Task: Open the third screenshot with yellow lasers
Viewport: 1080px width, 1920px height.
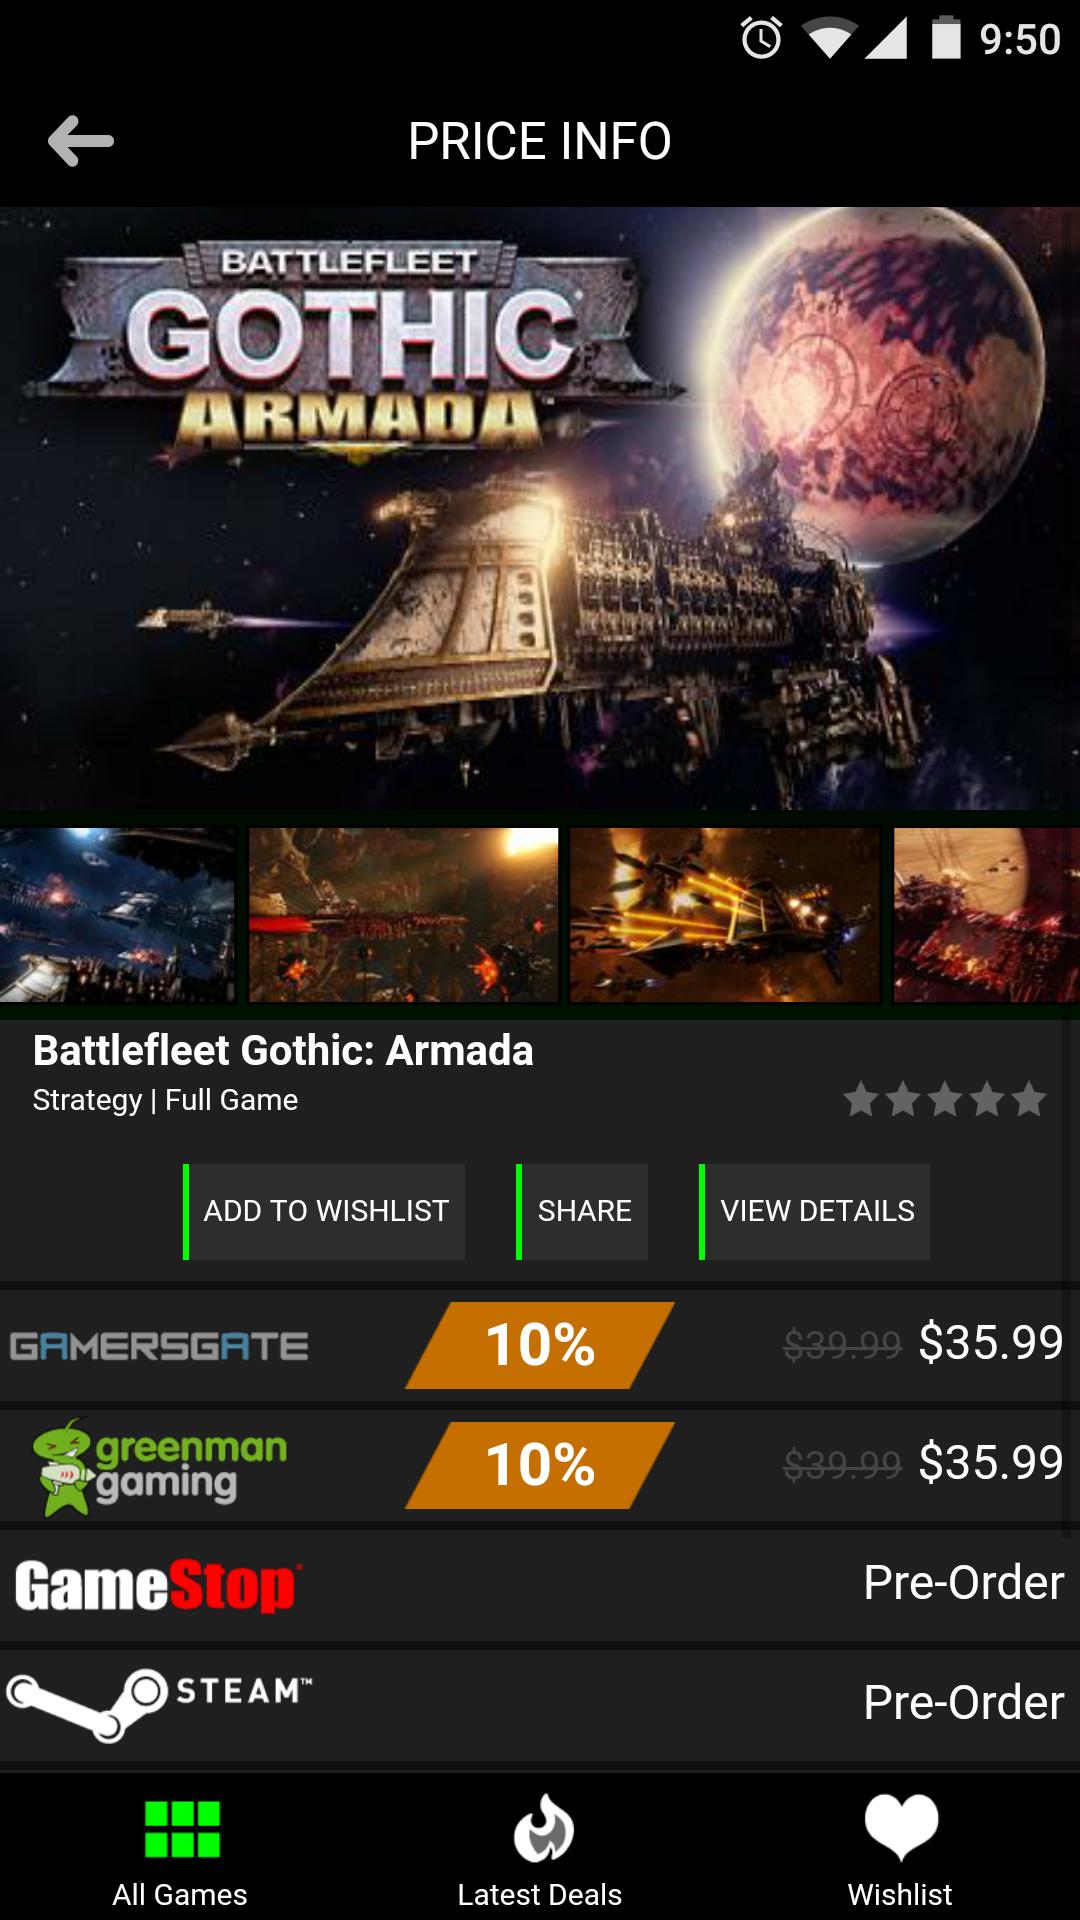Action: tap(725, 915)
